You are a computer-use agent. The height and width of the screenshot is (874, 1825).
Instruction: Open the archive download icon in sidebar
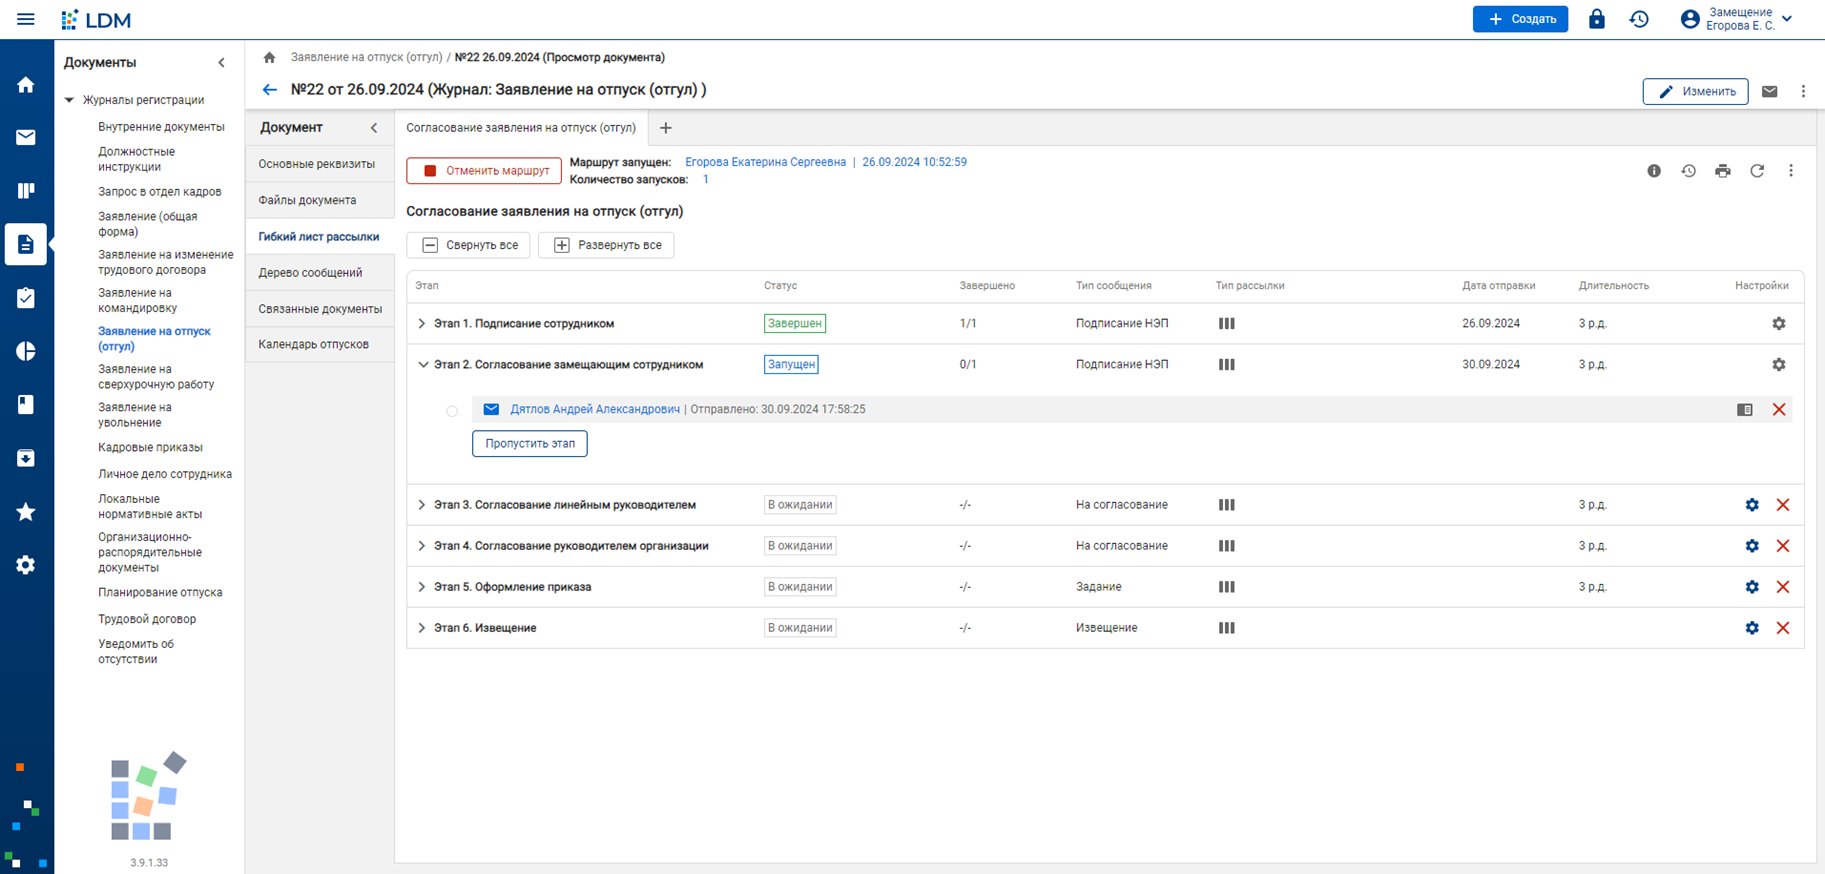(26, 458)
